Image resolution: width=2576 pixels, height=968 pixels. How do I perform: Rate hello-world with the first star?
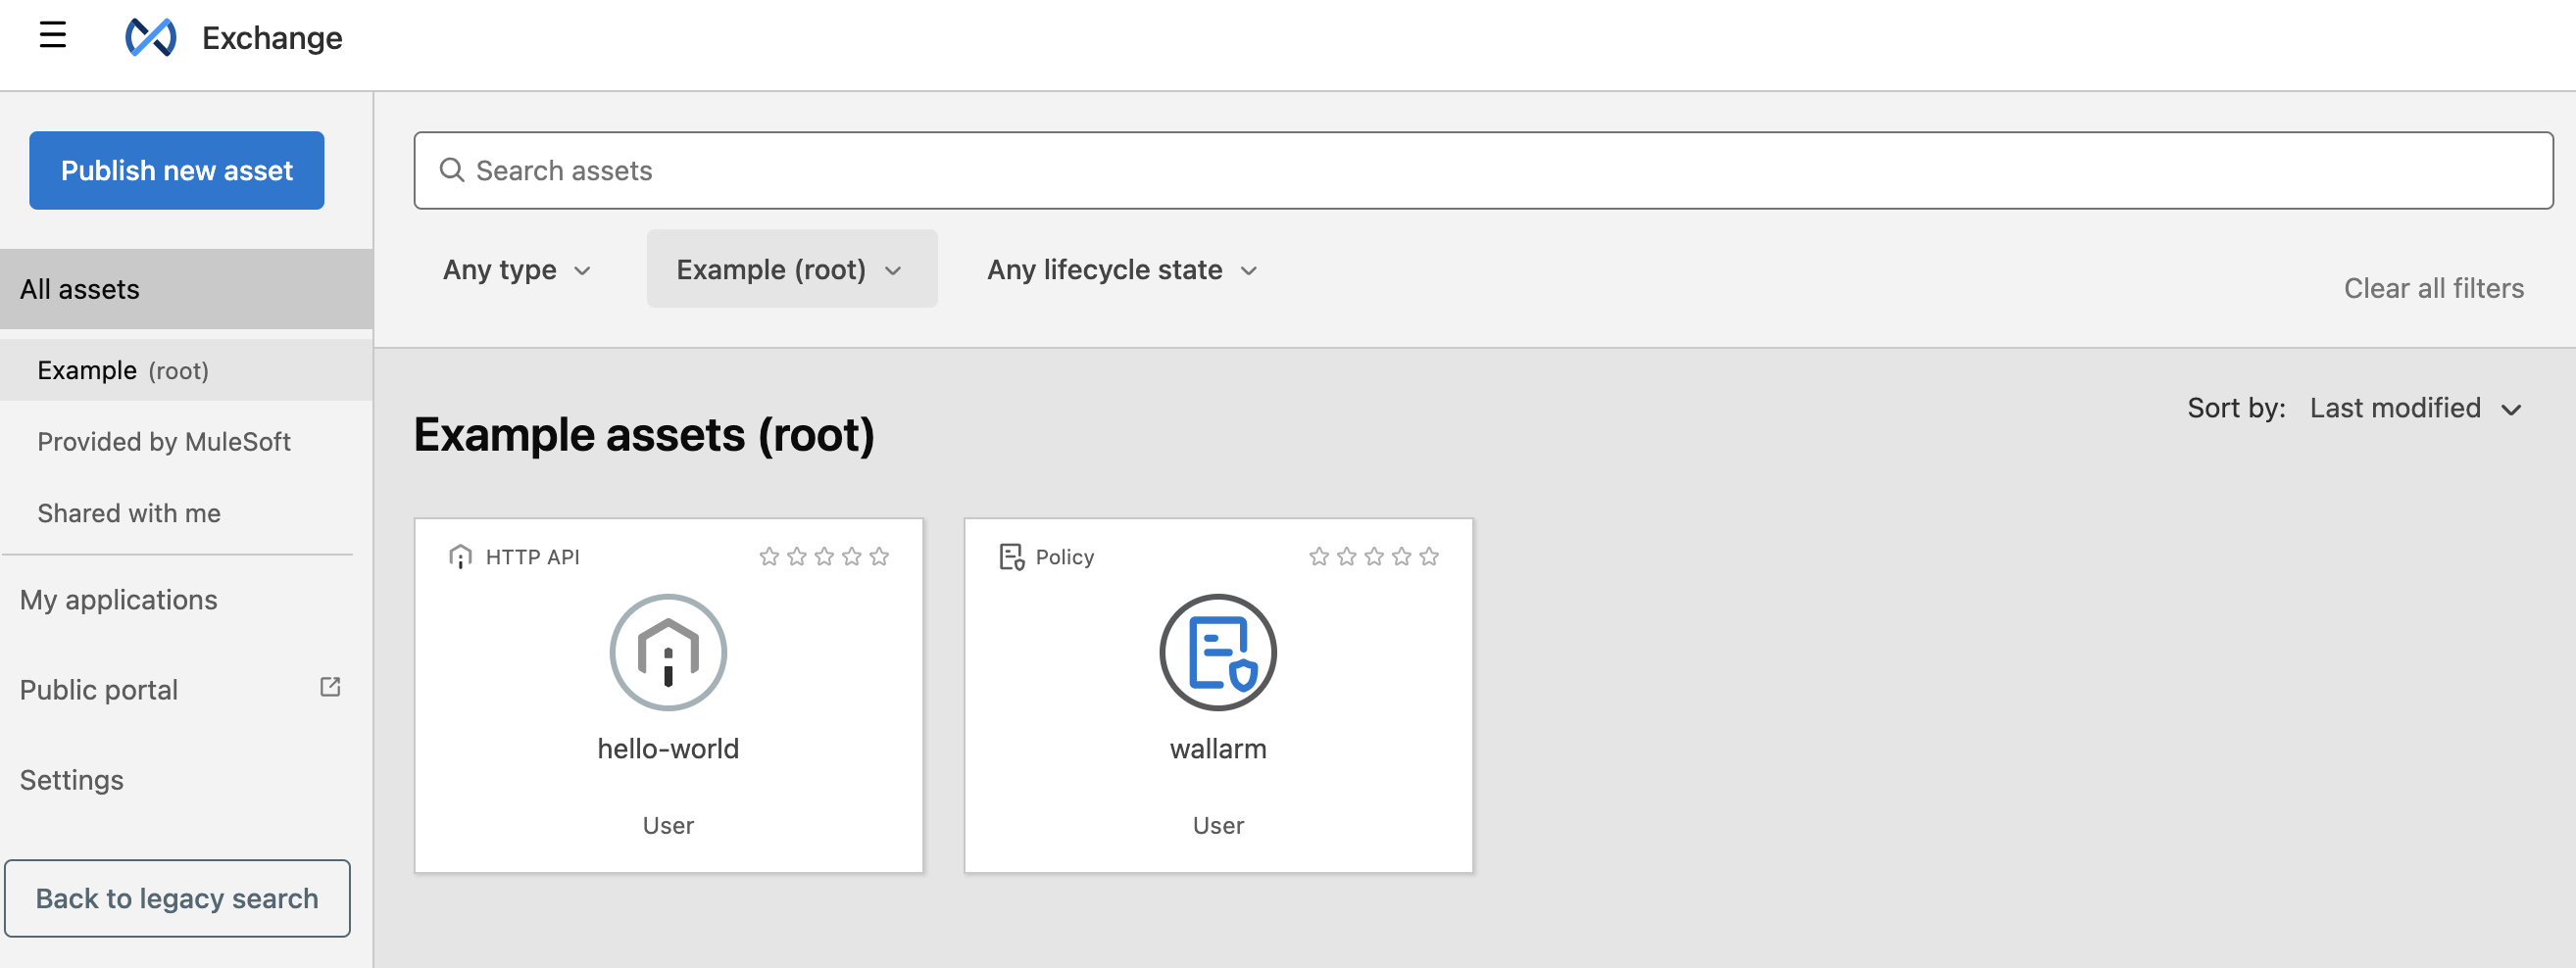(768, 556)
